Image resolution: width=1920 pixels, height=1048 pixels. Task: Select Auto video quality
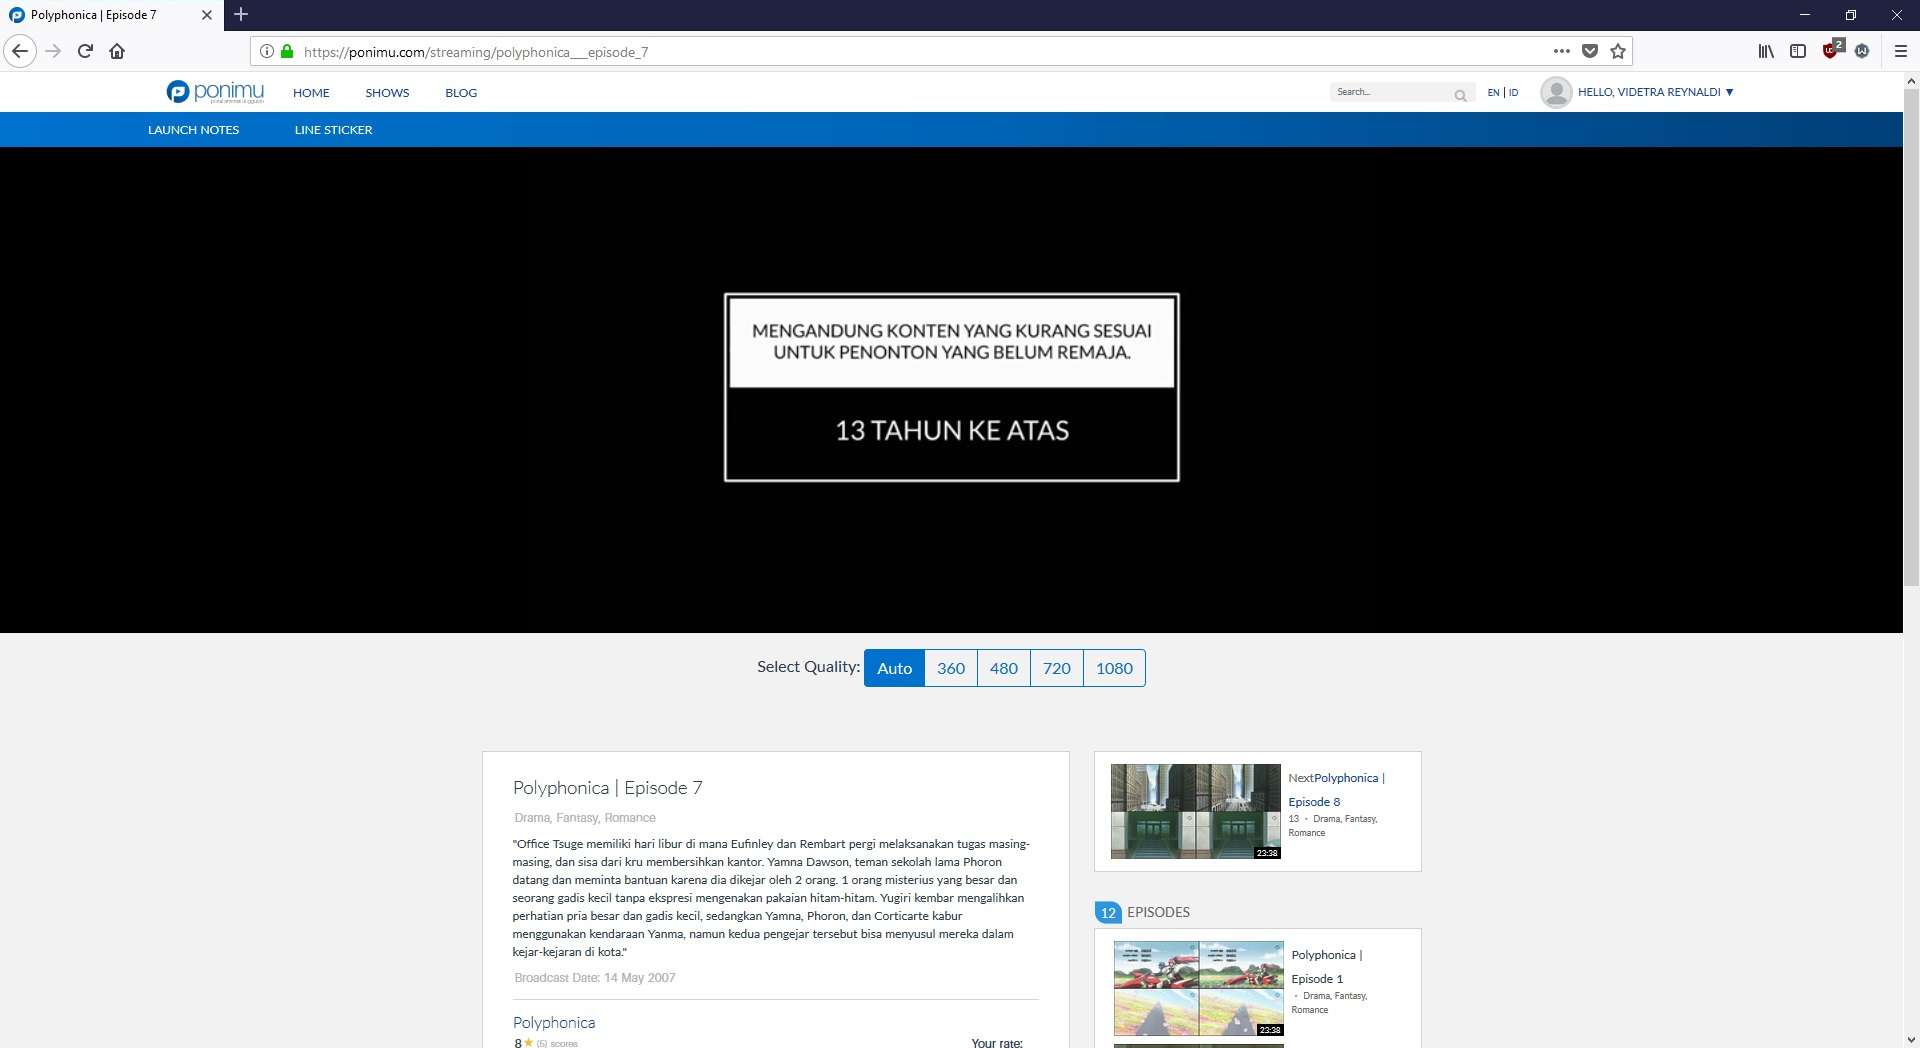click(894, 668)
